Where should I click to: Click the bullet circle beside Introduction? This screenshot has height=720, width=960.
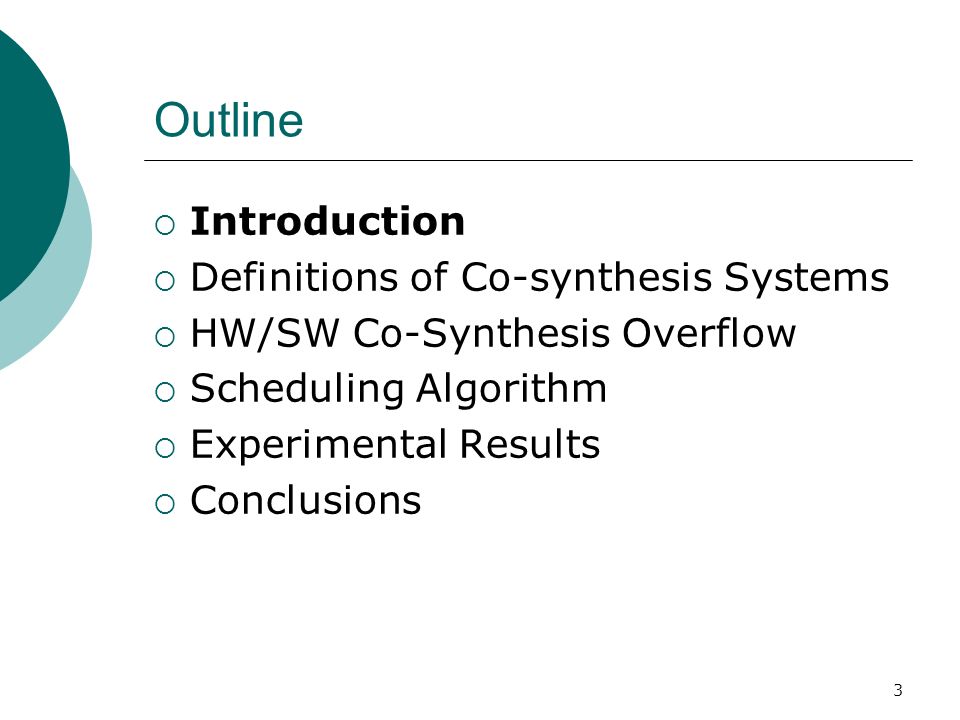[165, 225]
